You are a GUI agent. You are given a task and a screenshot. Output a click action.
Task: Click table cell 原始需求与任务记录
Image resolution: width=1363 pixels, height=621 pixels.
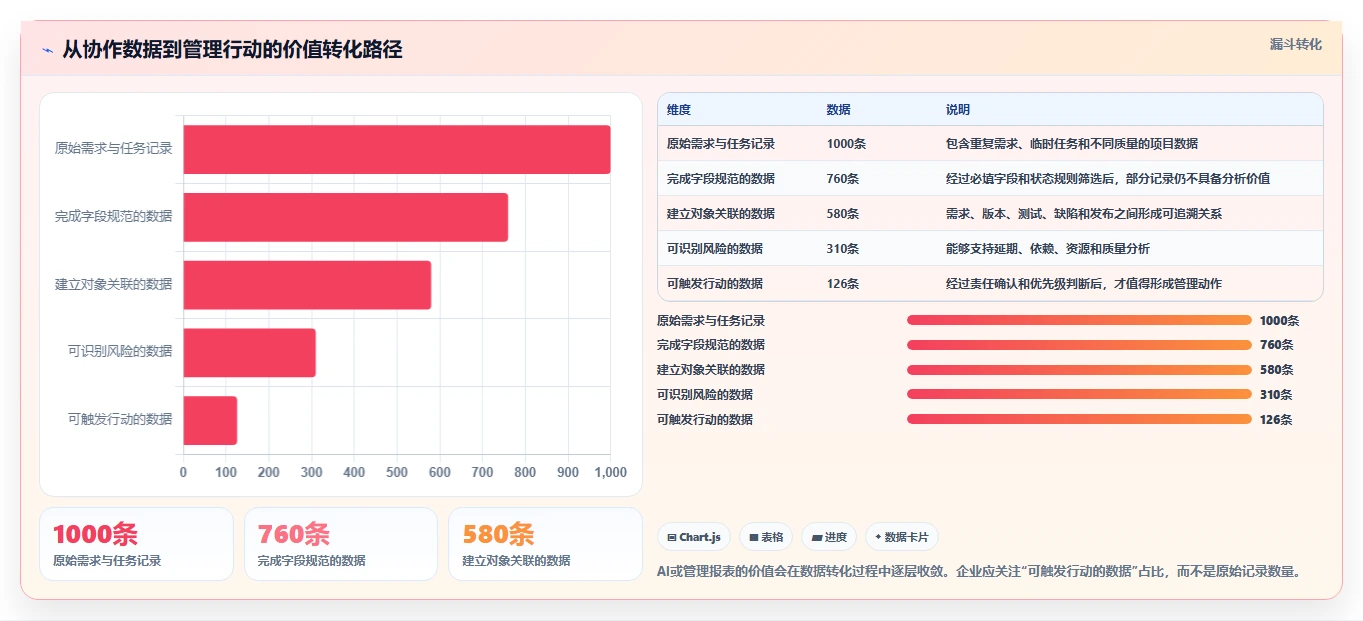[721, 144]
